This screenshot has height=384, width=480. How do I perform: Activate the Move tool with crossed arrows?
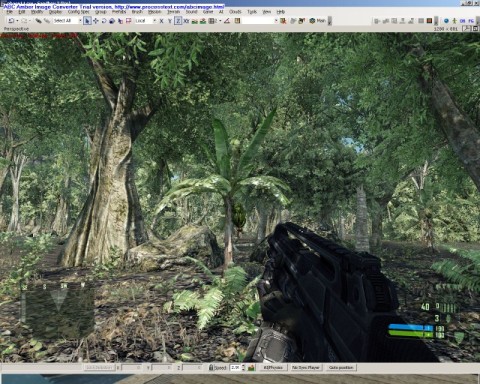pyautogui.click(x=96, y=21)
